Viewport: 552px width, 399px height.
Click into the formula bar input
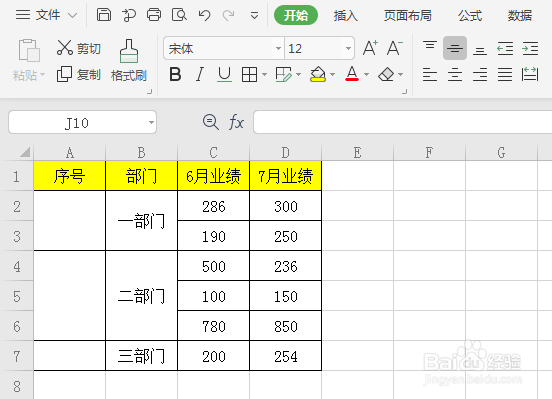(402, 122)
